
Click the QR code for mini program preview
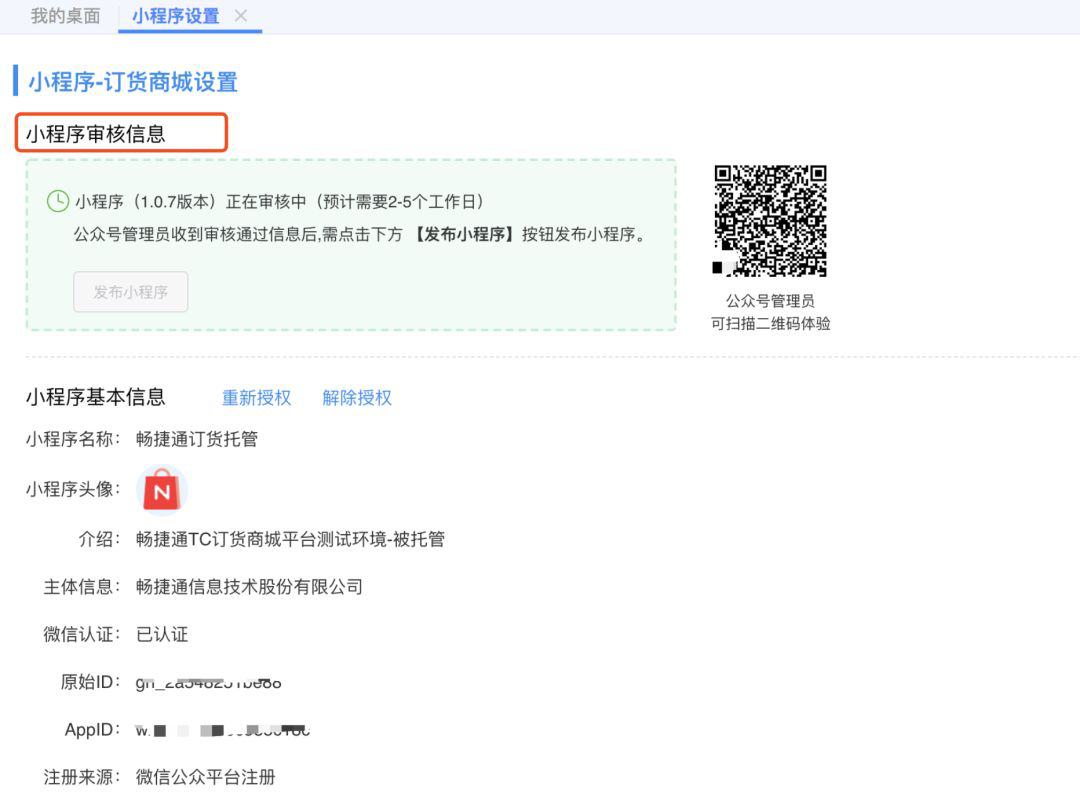point(770,220)
